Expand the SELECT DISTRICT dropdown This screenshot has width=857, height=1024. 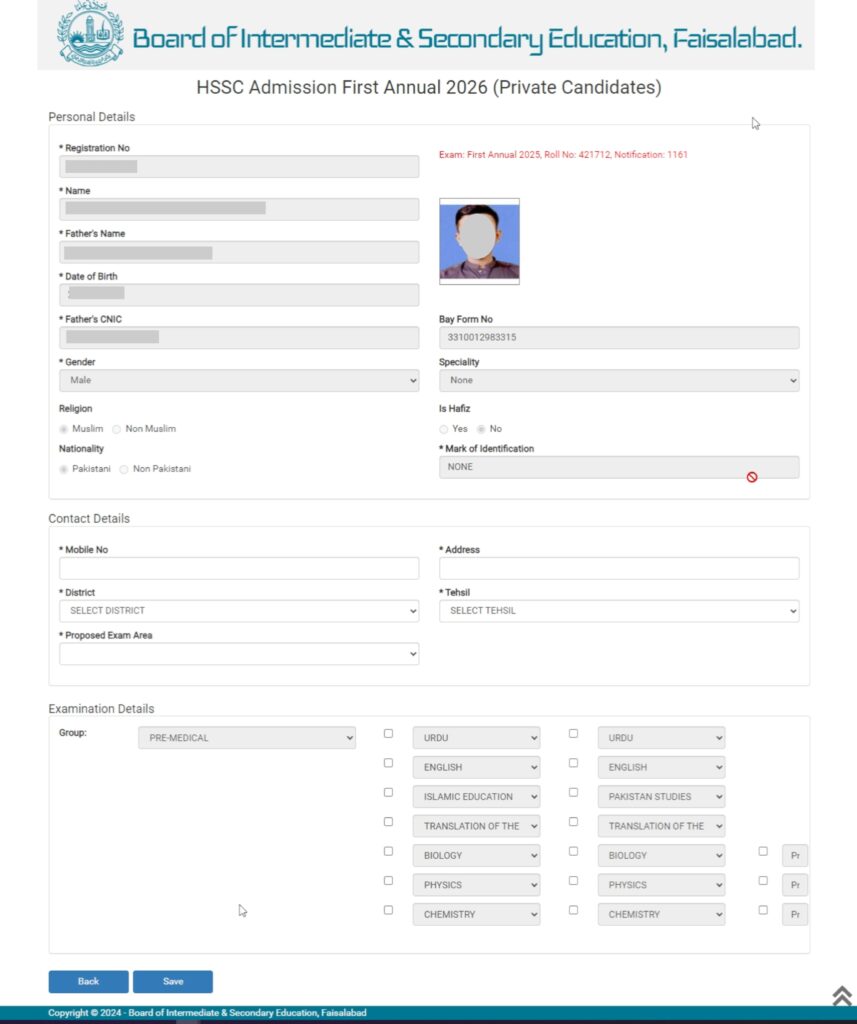239,611
